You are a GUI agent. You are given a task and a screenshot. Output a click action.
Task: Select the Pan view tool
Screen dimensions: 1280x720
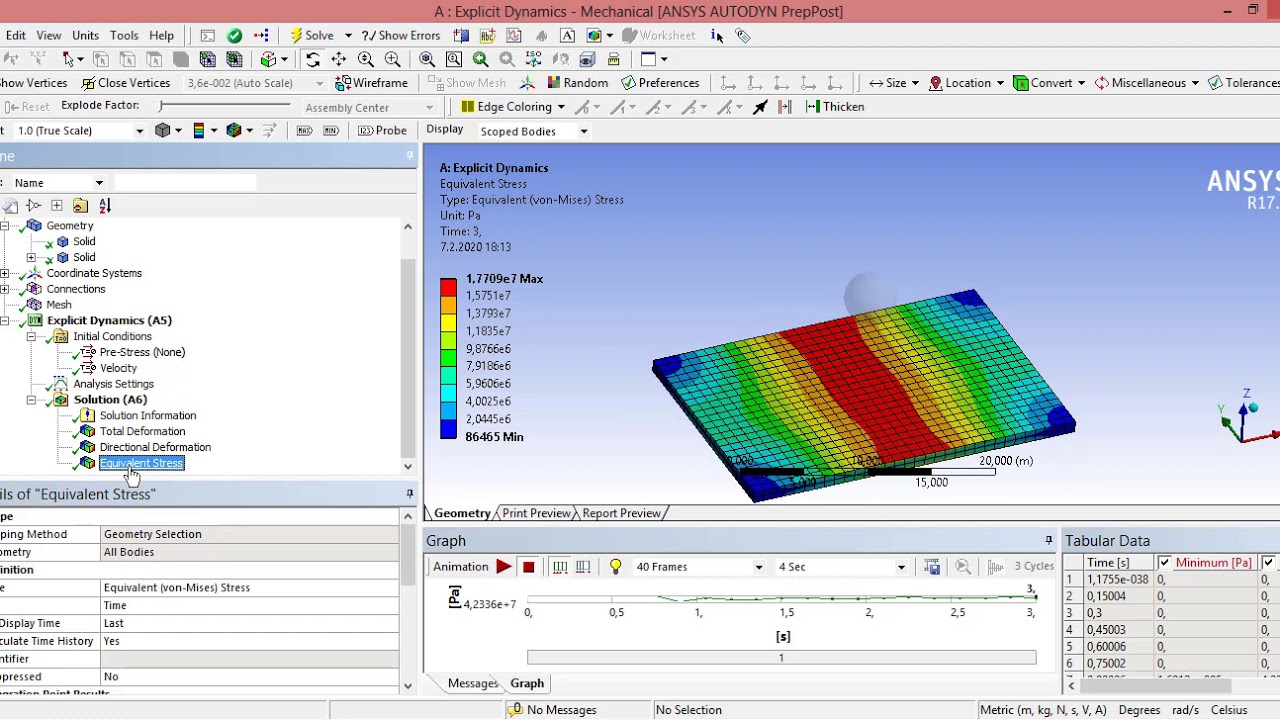tap(339, 59)
